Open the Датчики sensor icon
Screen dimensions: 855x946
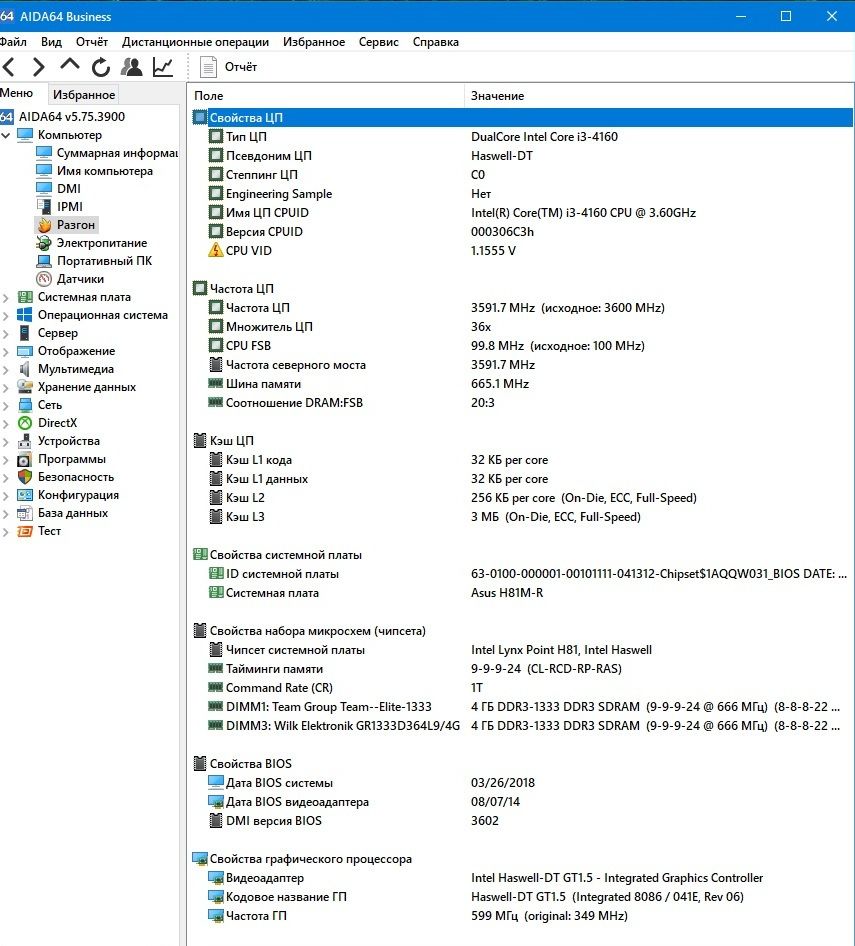tap(44, 279)
